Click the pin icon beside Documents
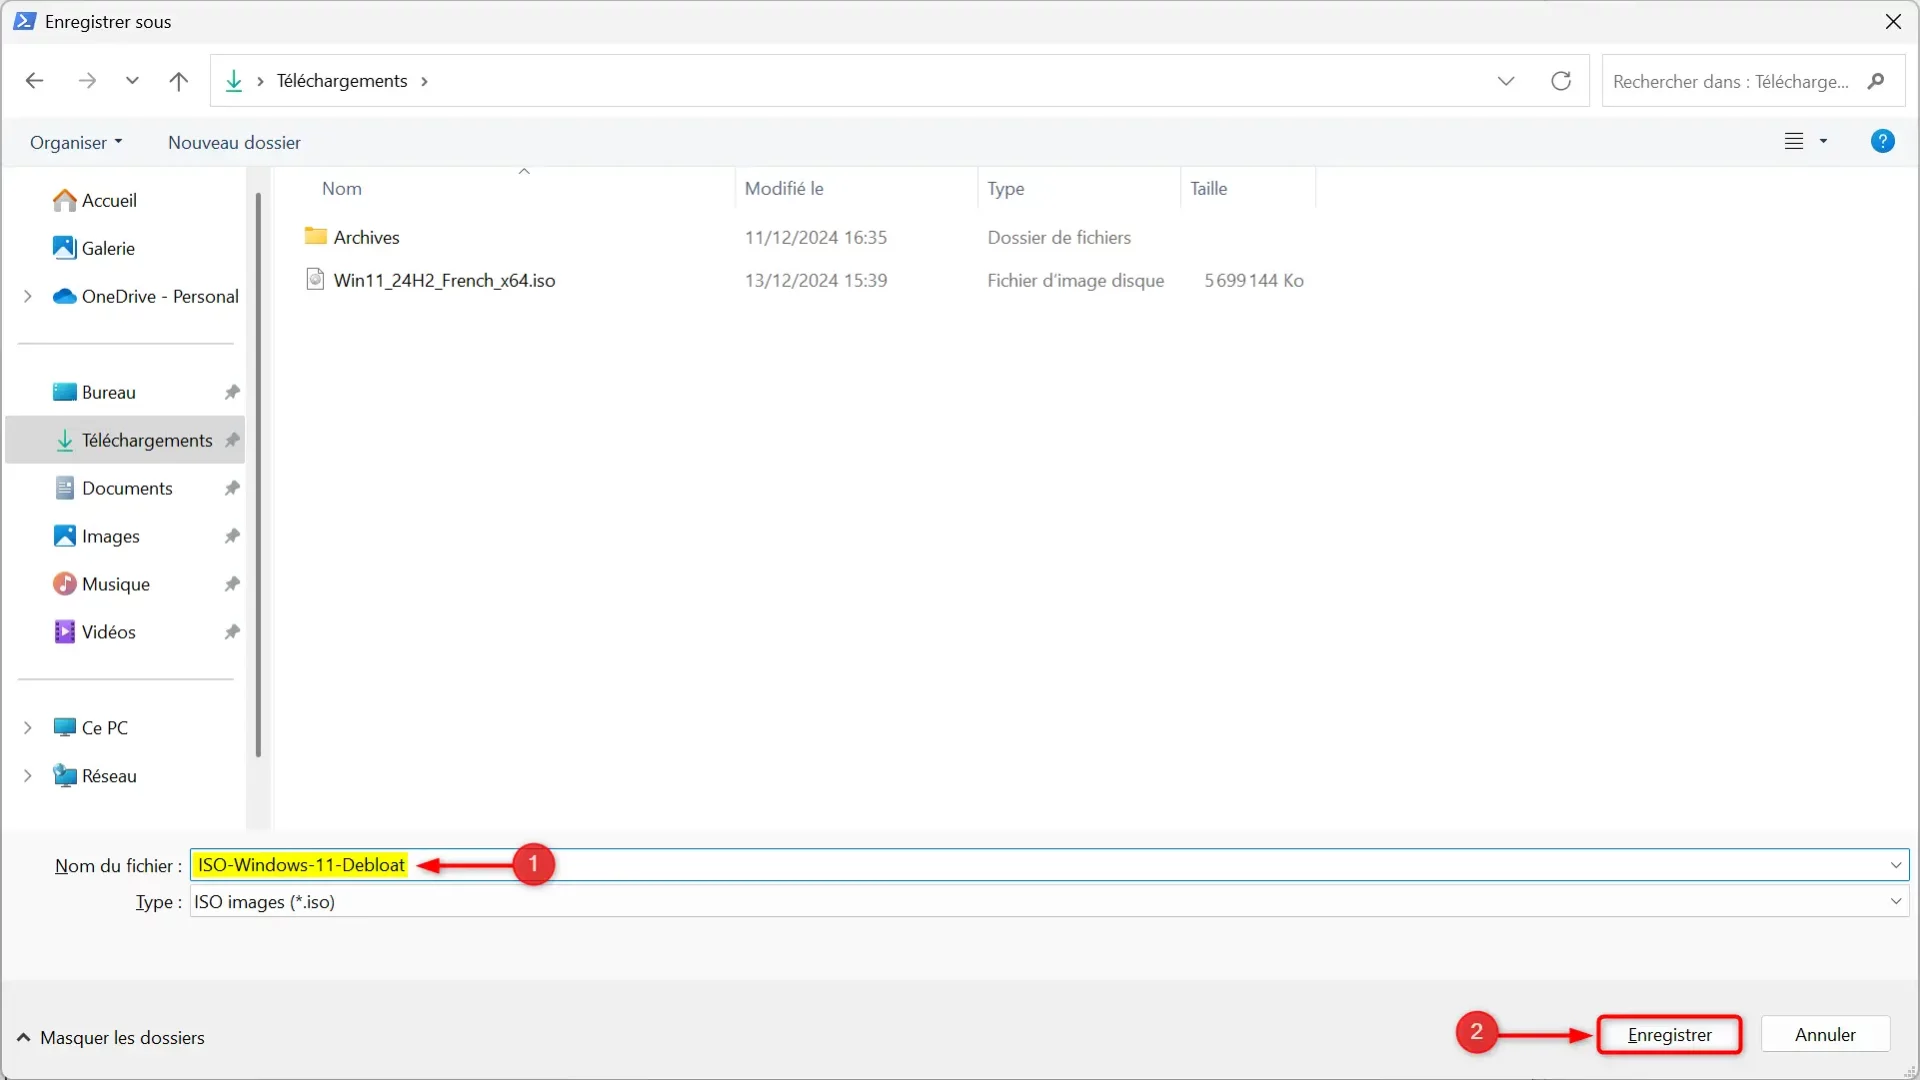 coord(232,488)
